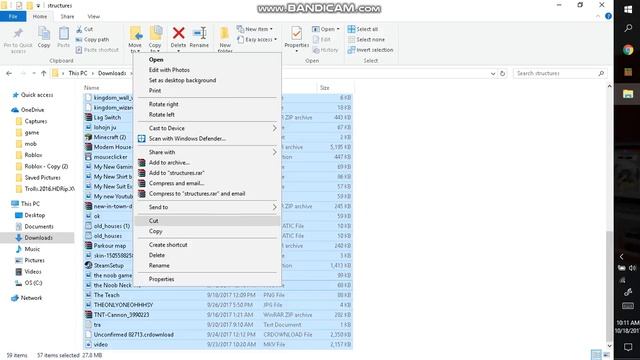This screenshot has height=360, width=640.
Task: Click Select none in ribbon
Action: (366, 40)
